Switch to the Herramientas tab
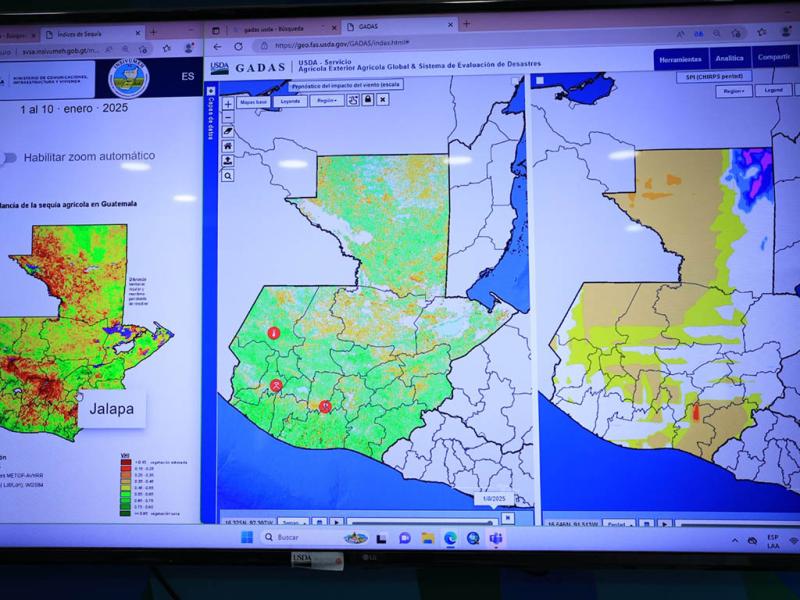This screenshot has height=600, width=800. [x=680, y=59]
